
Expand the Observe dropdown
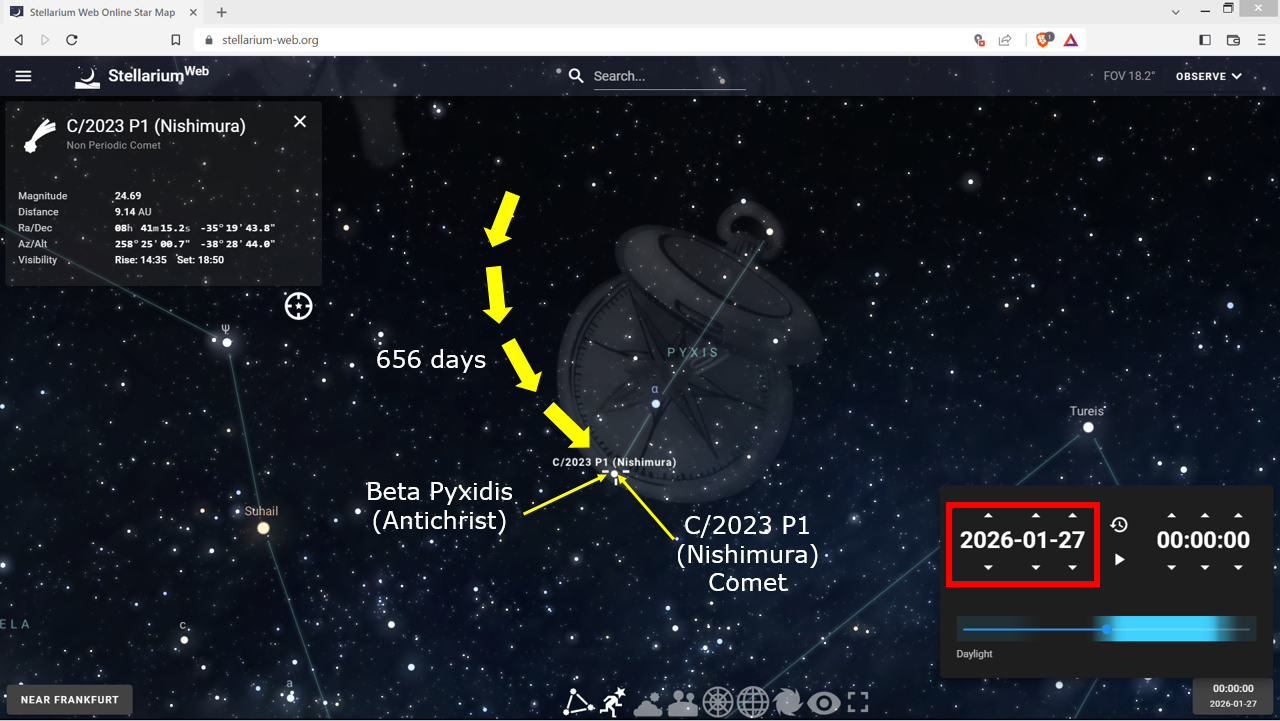pyautogui.click(x=1208, y=76)
